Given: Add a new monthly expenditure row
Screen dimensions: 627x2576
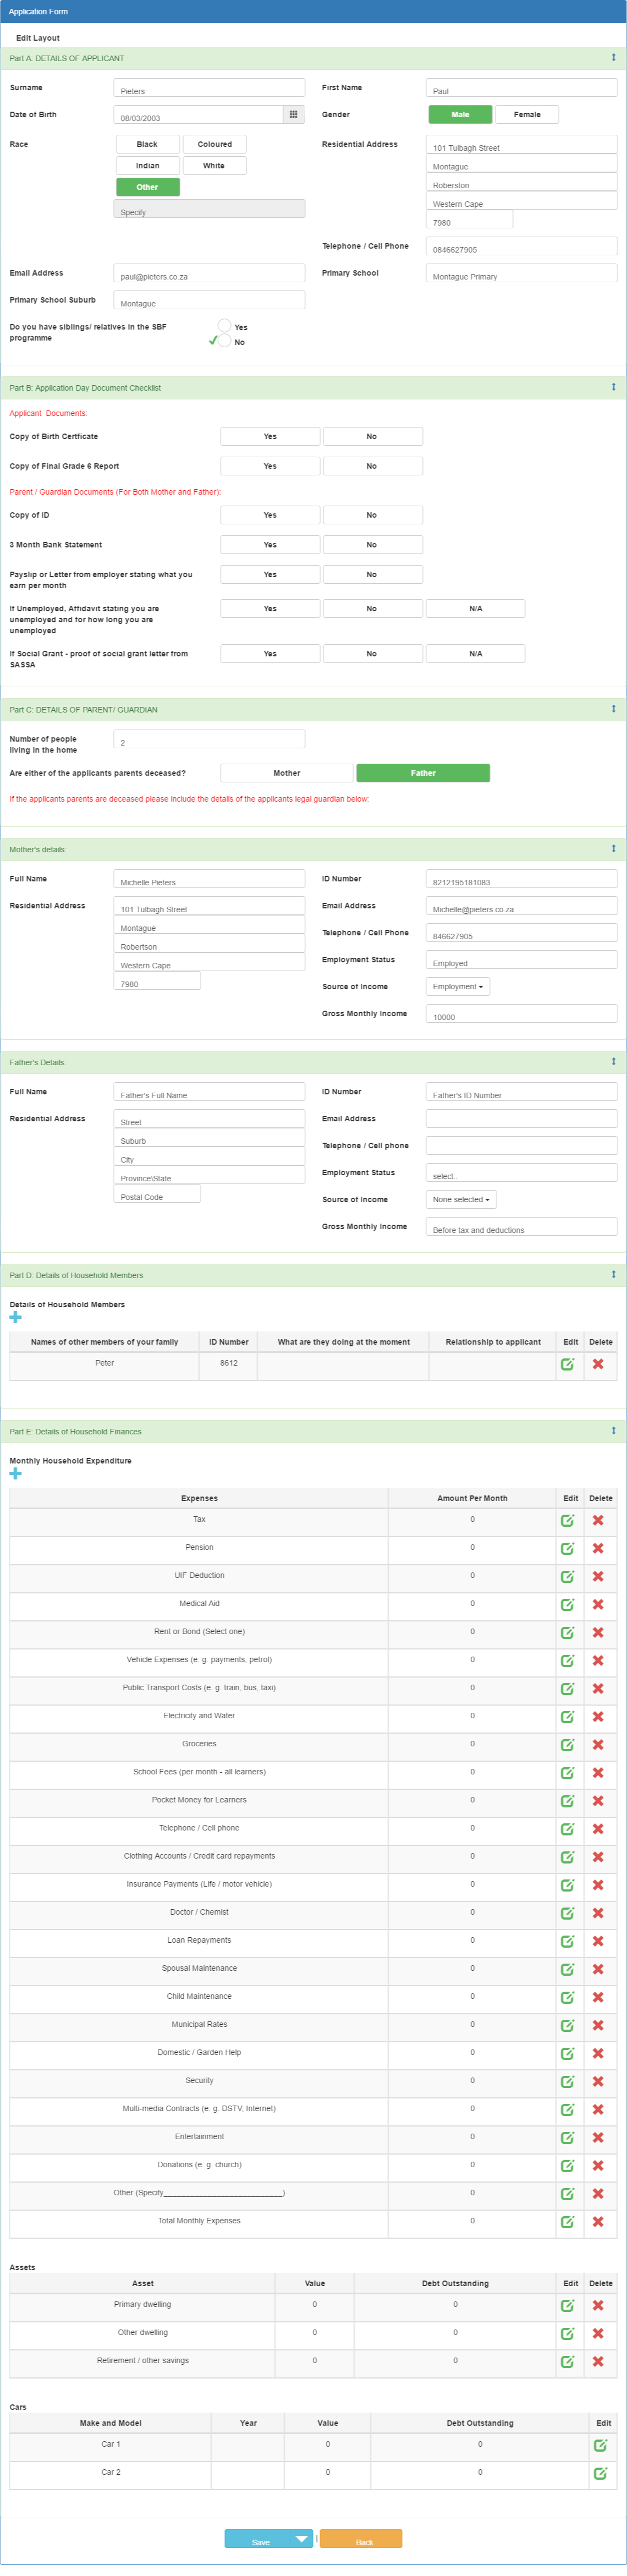Looking at the screenshot, I should pos(15,1473).
